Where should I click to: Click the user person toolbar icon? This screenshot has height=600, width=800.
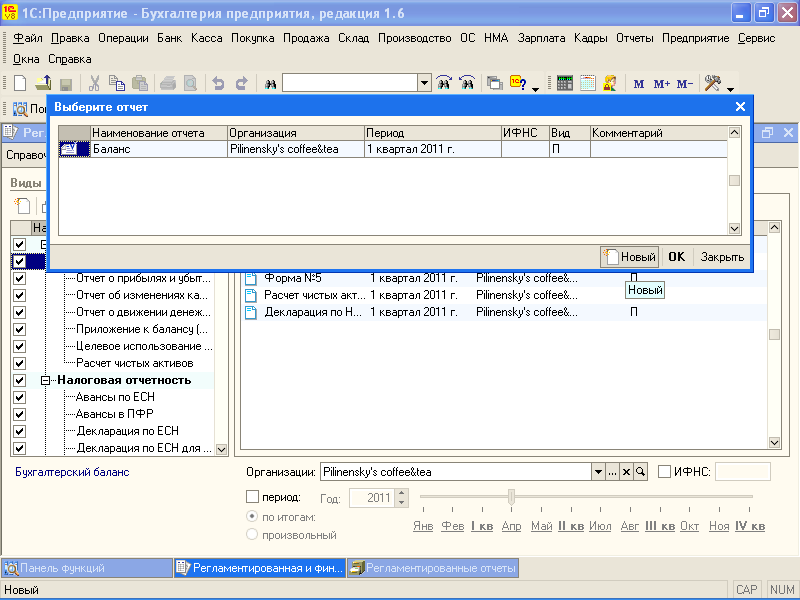(x=610, y=83)
